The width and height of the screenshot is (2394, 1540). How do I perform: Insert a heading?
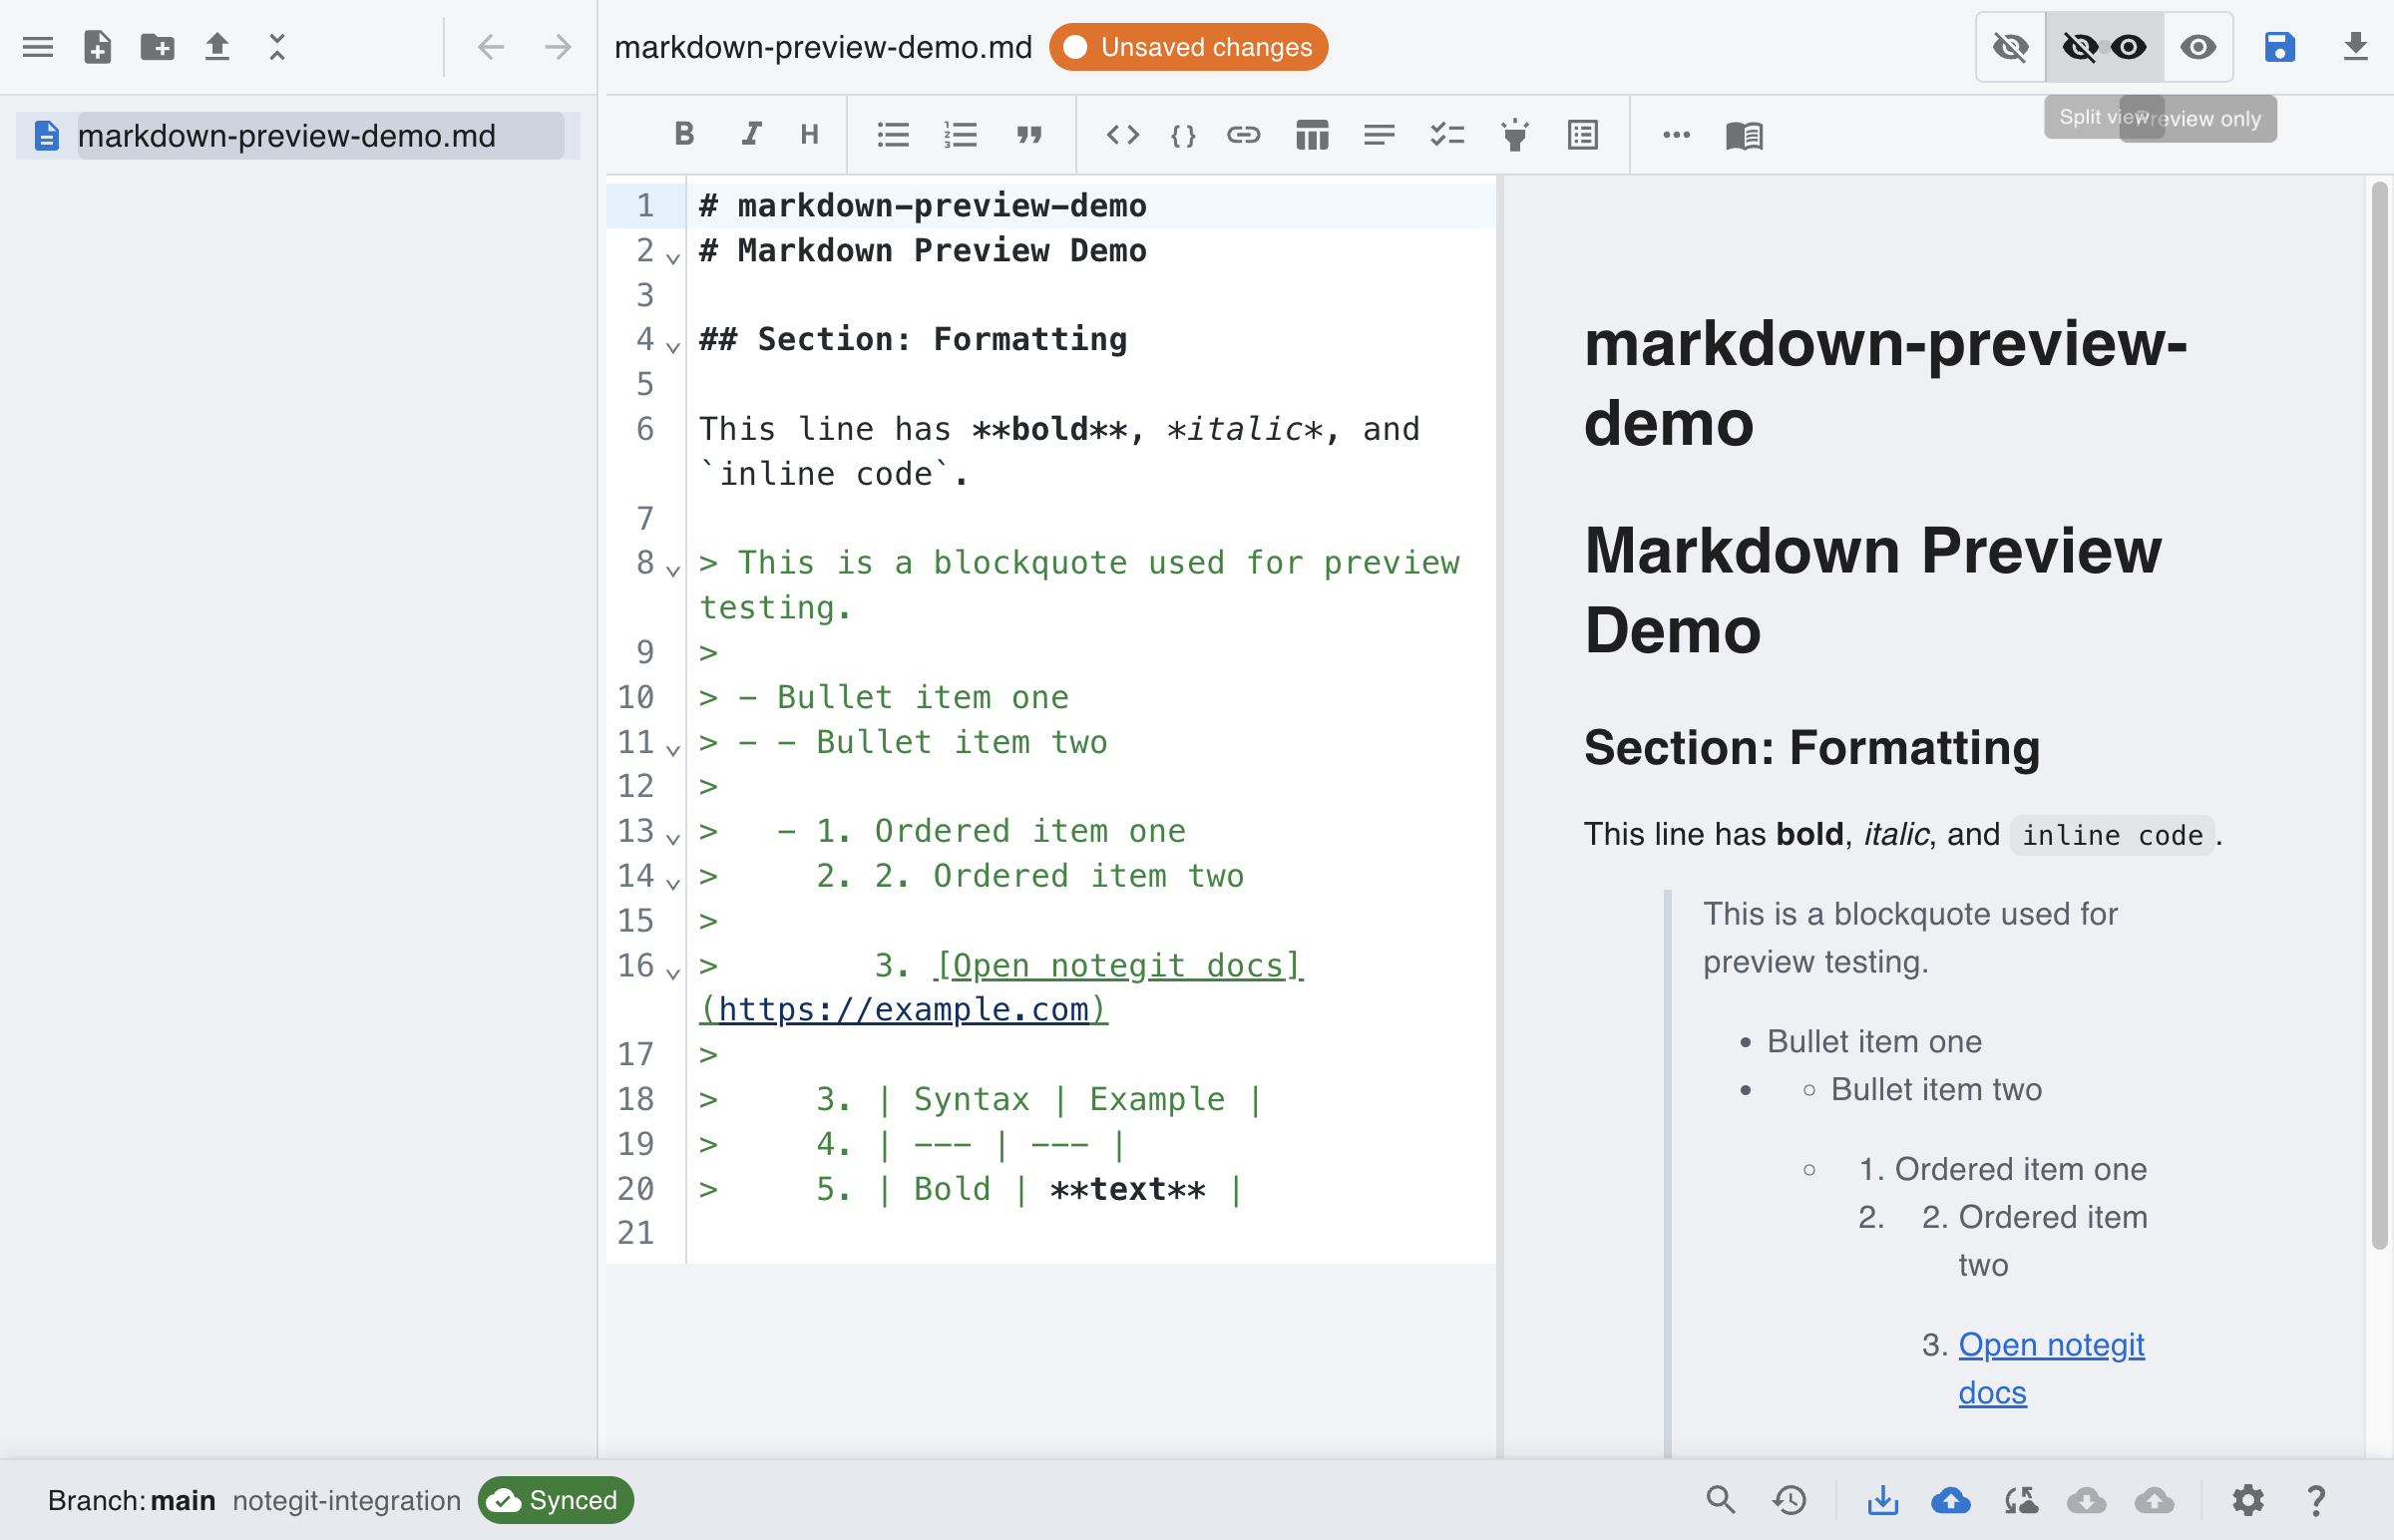point(810,134)
